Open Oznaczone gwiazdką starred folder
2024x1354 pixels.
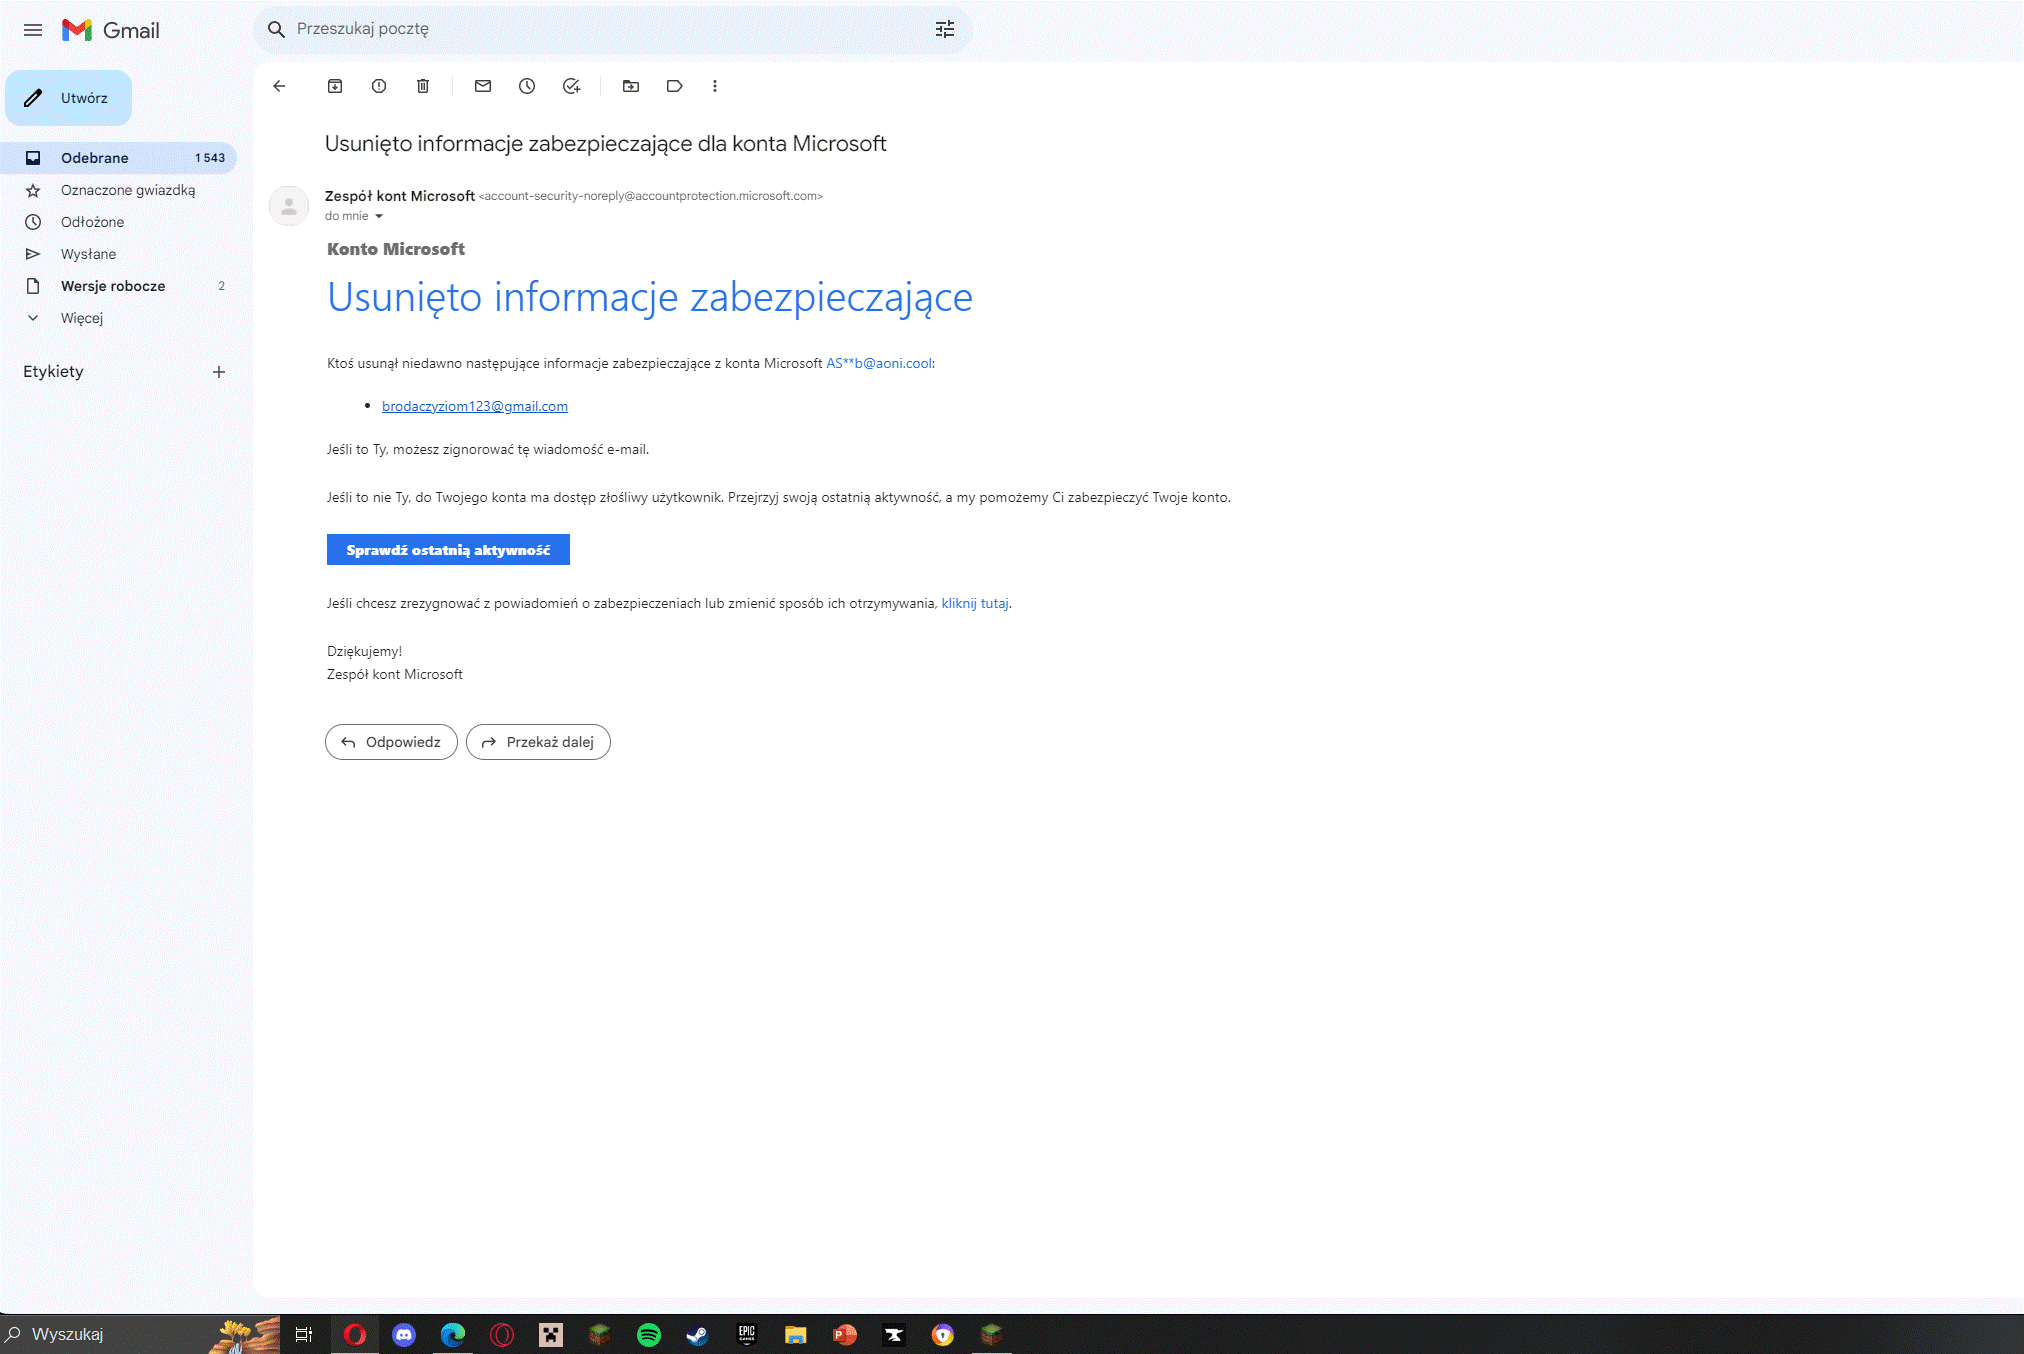click(118, 190)
